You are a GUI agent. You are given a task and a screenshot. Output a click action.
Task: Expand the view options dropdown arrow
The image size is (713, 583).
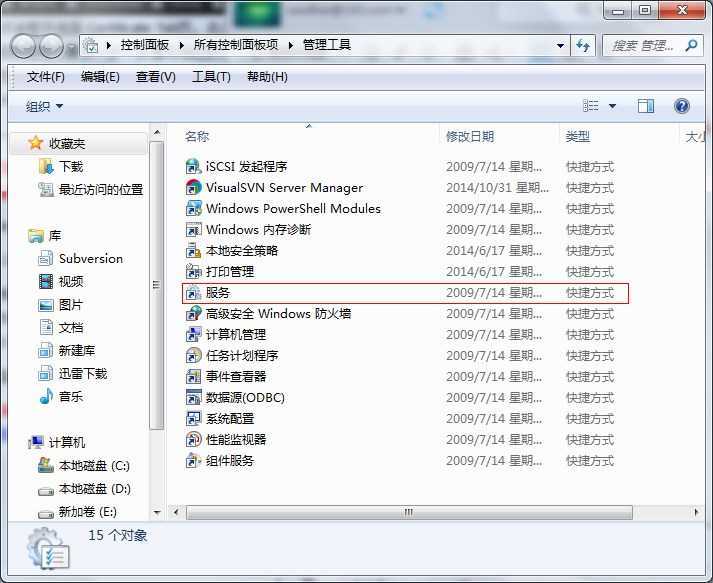point(612,106)
